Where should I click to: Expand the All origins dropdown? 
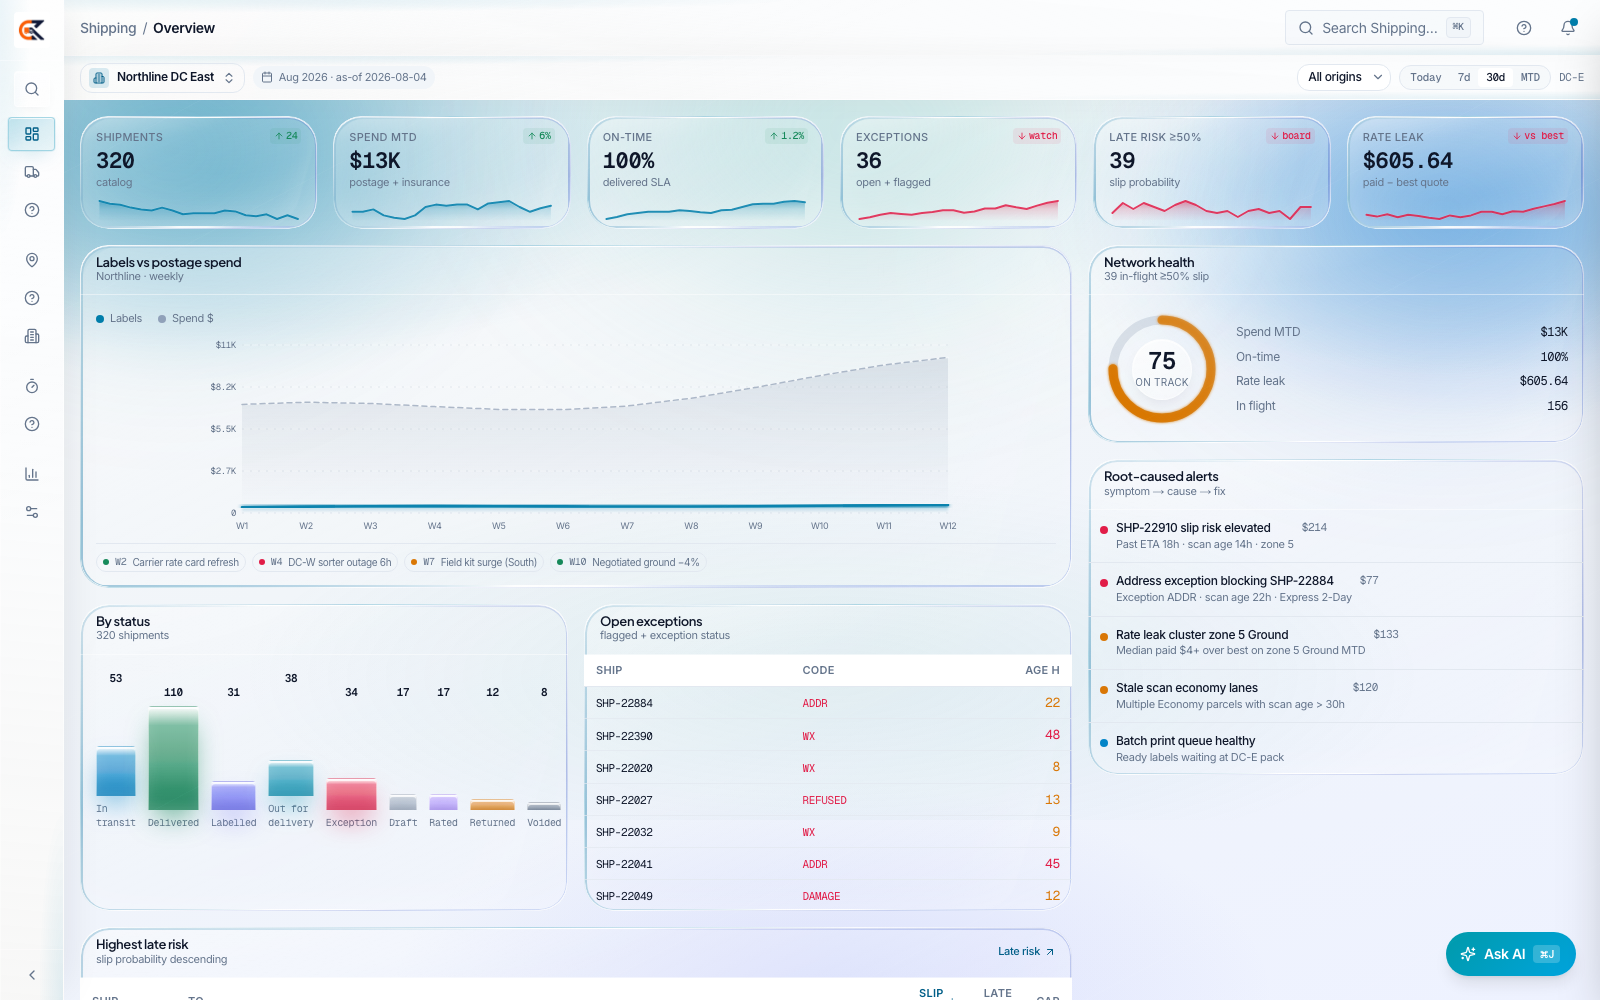point(1345,77)
